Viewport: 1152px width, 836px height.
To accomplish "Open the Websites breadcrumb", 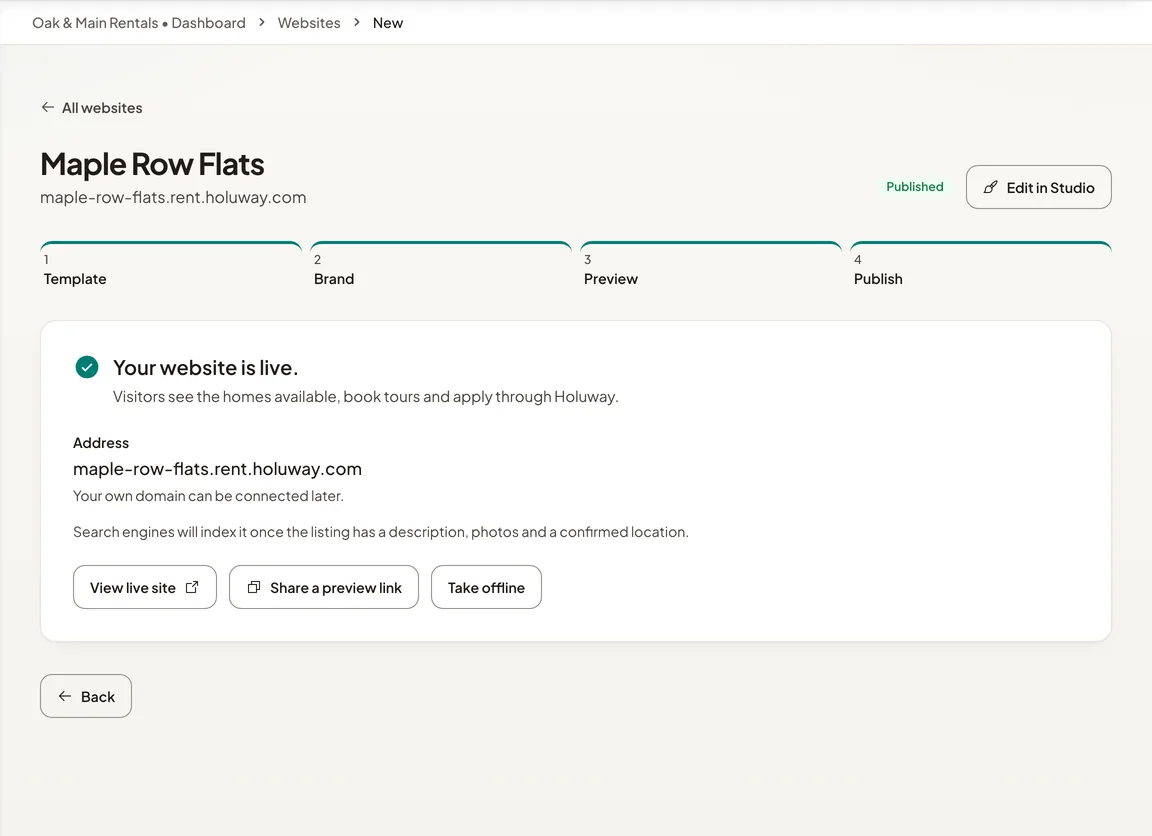I will (x=309, y=23).
